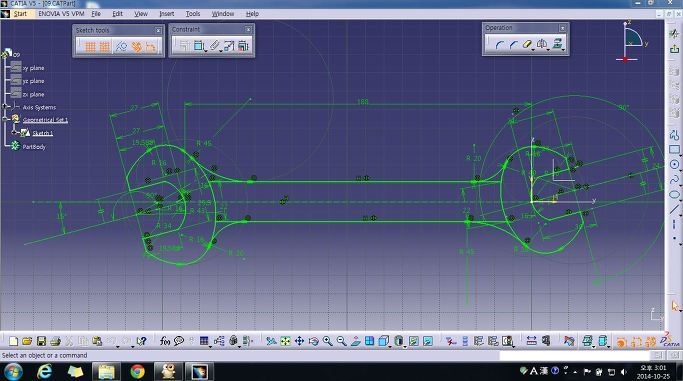Close the Constraint toolbar
Screen dimensions: 683x381
pyautogui.click(x=248, y=30)
